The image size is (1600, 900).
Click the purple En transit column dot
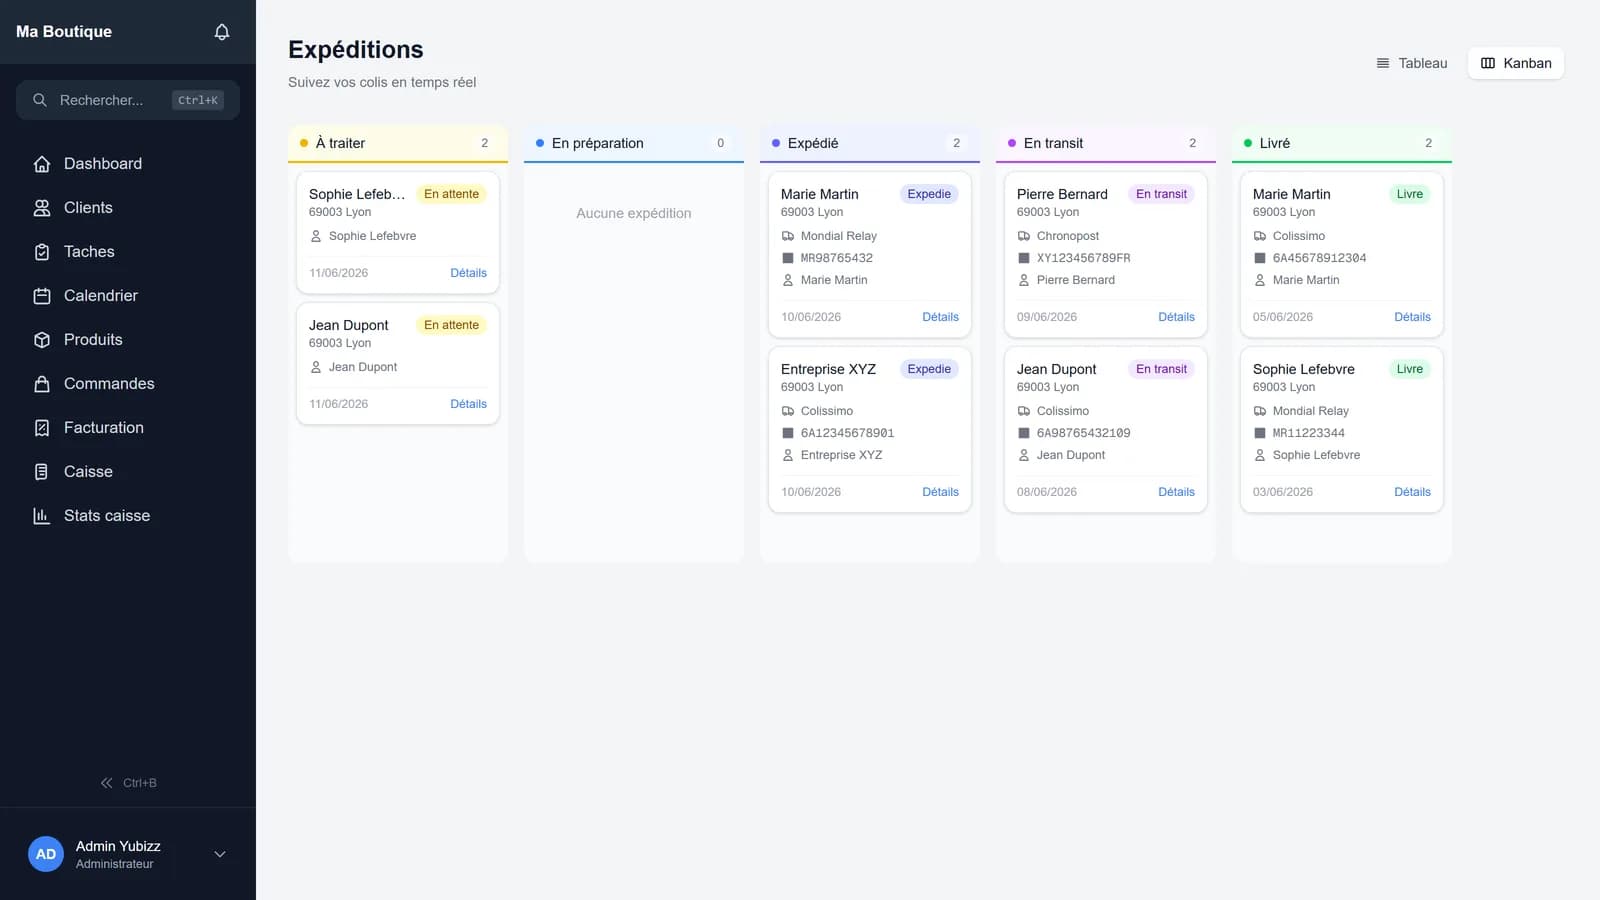[1012, 143]
